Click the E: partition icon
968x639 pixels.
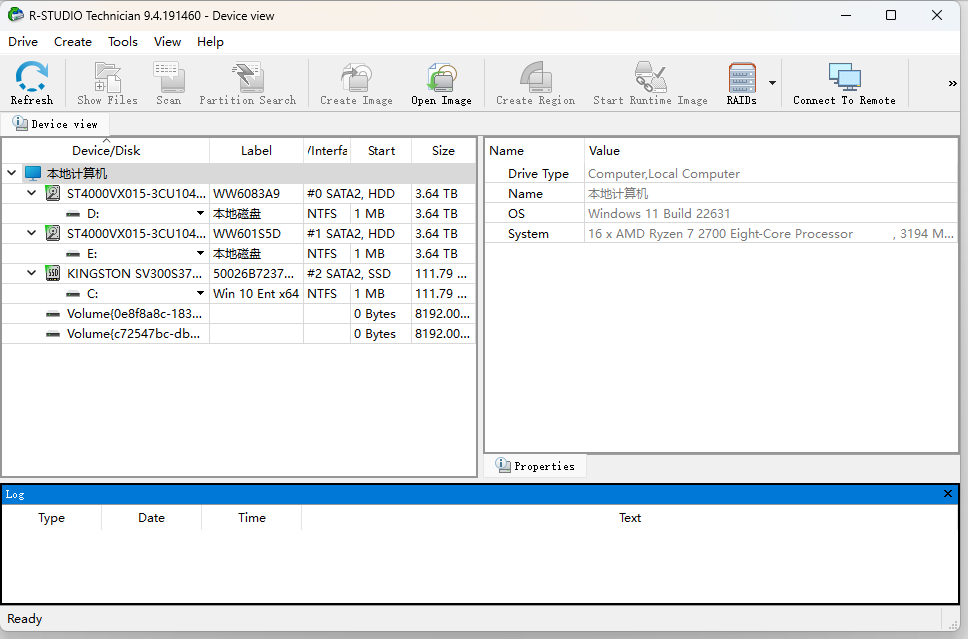tap(73, 254)
